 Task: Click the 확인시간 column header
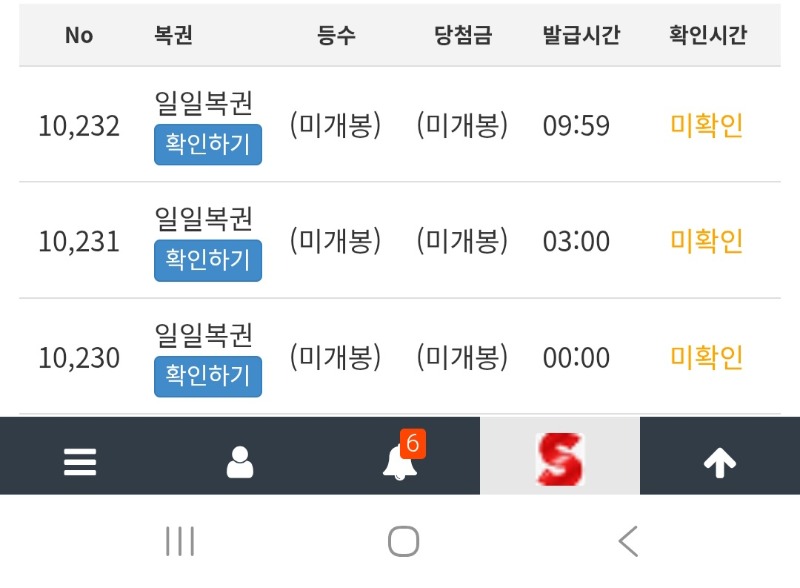tap(708, 35)
